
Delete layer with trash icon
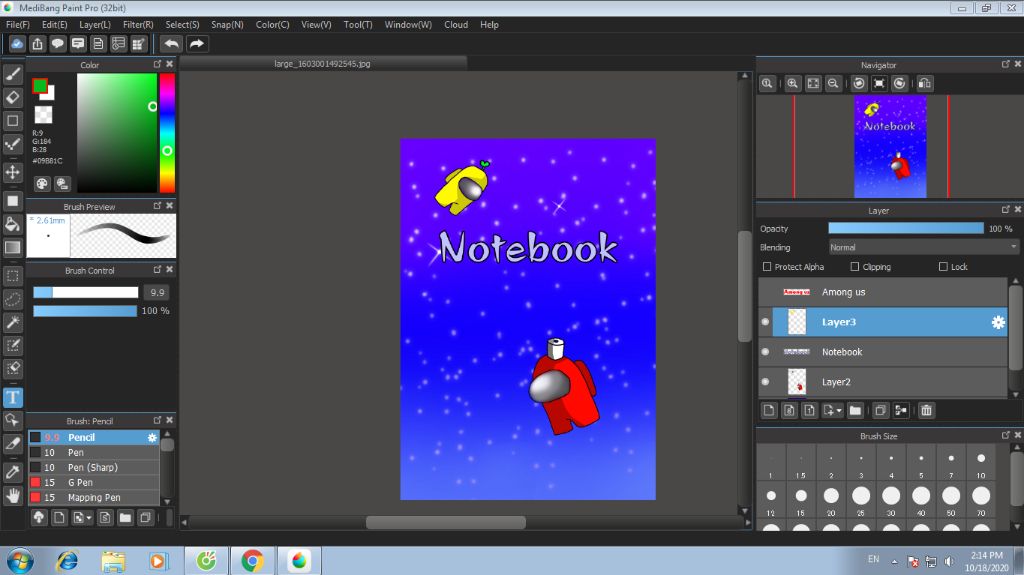(x=926, y=410)
